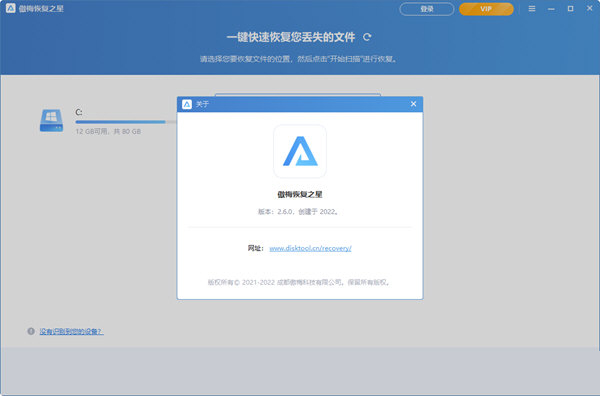
Task: Minimize the main window
Action: click(x=551, y=8)
